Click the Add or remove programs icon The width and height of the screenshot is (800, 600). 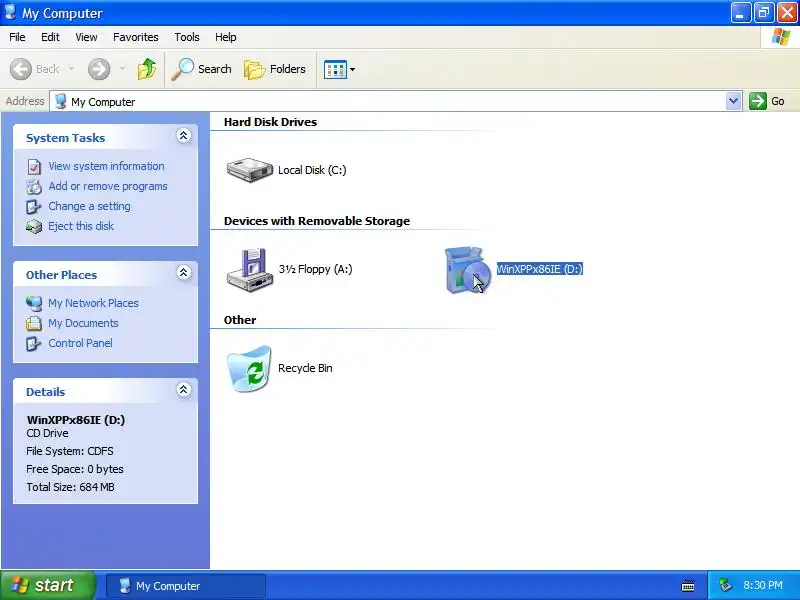pyautogui.click(x=34, y=187)
